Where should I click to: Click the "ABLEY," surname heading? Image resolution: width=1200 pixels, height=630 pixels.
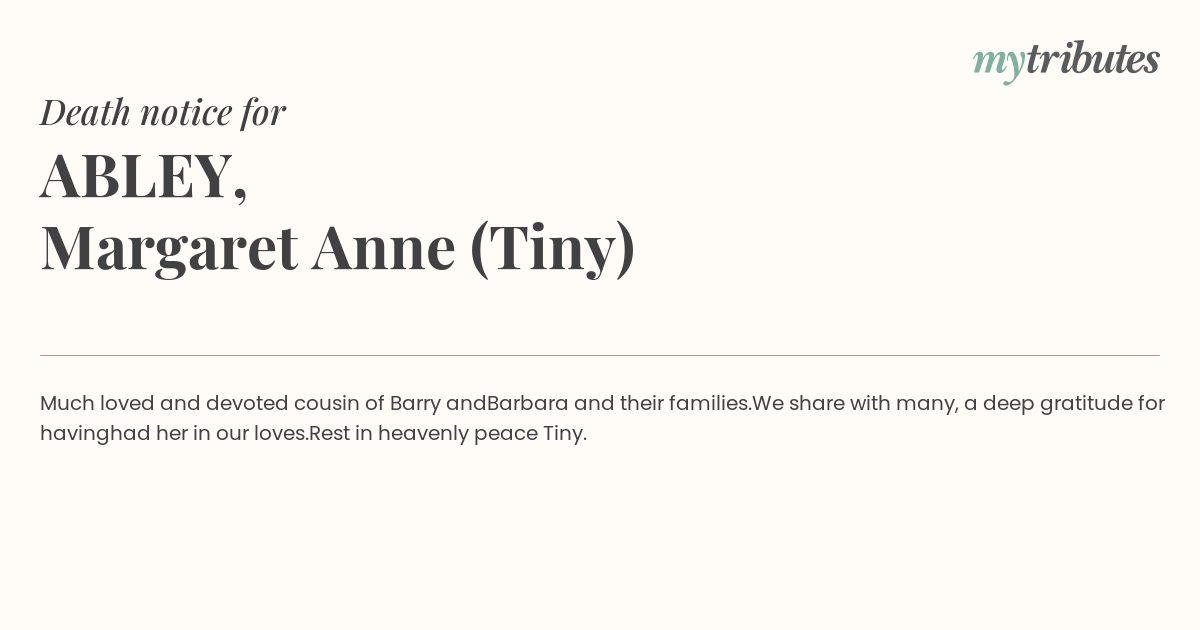point(144,177)
